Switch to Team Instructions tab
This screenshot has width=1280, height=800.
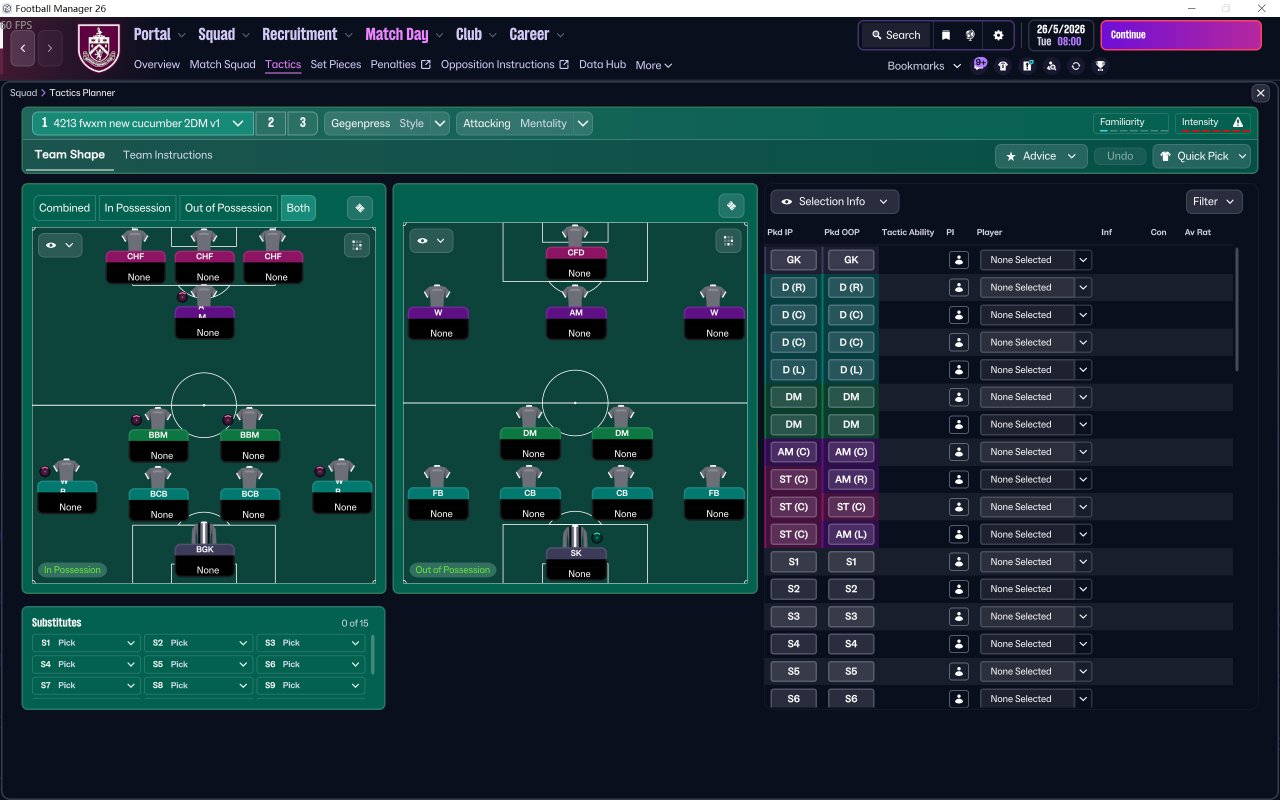(168, 155)
